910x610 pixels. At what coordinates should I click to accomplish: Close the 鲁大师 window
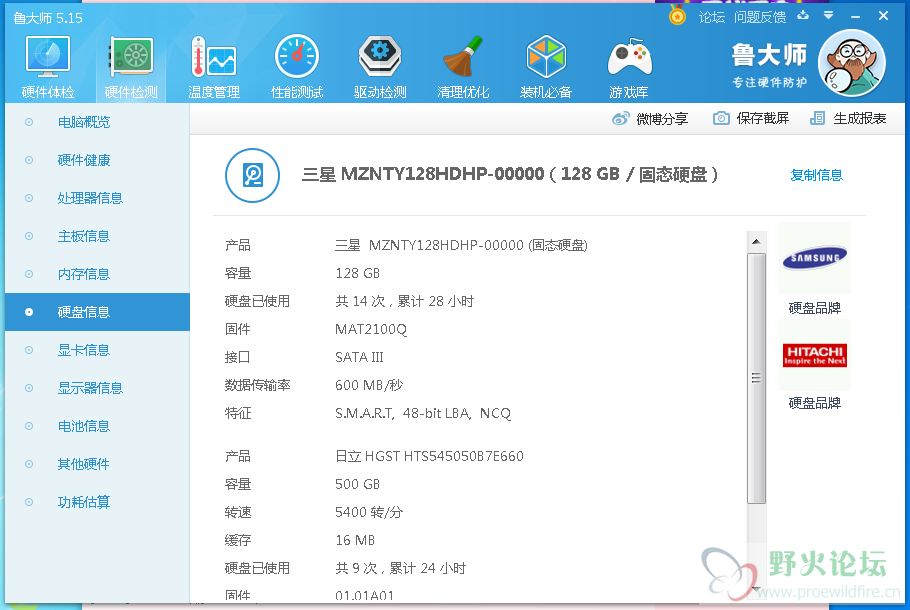(x=883, y=16)
